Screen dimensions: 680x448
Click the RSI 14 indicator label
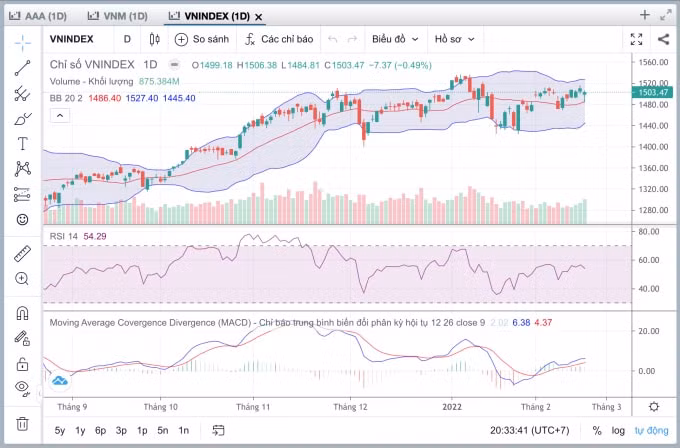pos(64,236)
